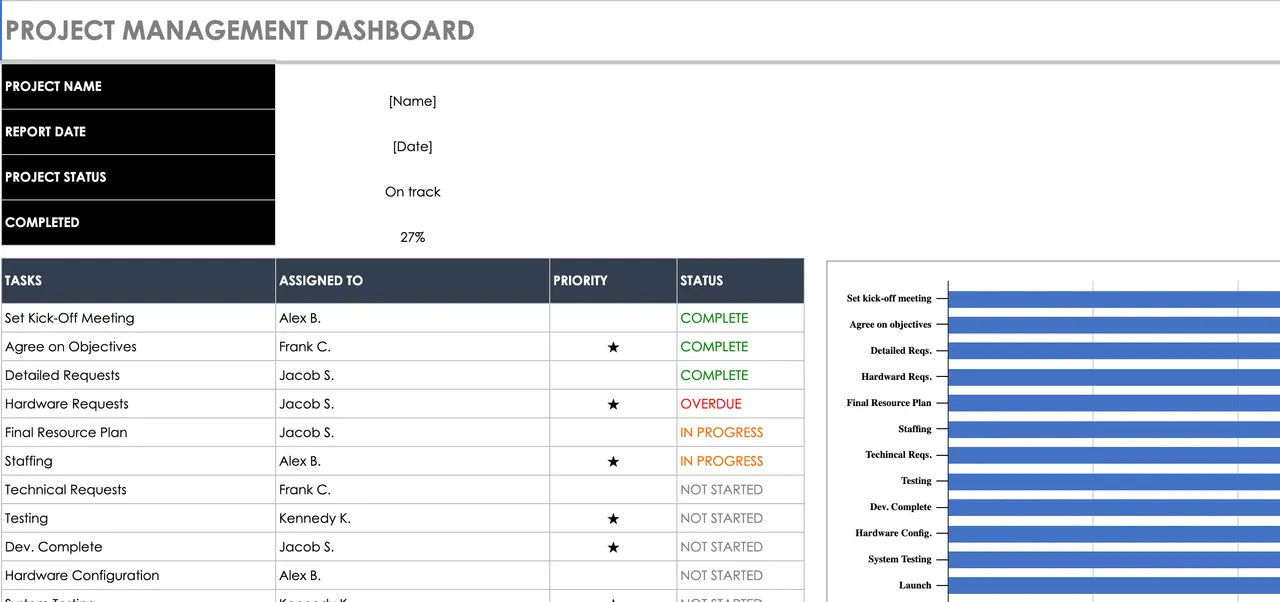Select NOT STARTED status for Technical Requests
Image resolution: width=1280 pixels, height=602 pixels.
click(x=740, y=490)
